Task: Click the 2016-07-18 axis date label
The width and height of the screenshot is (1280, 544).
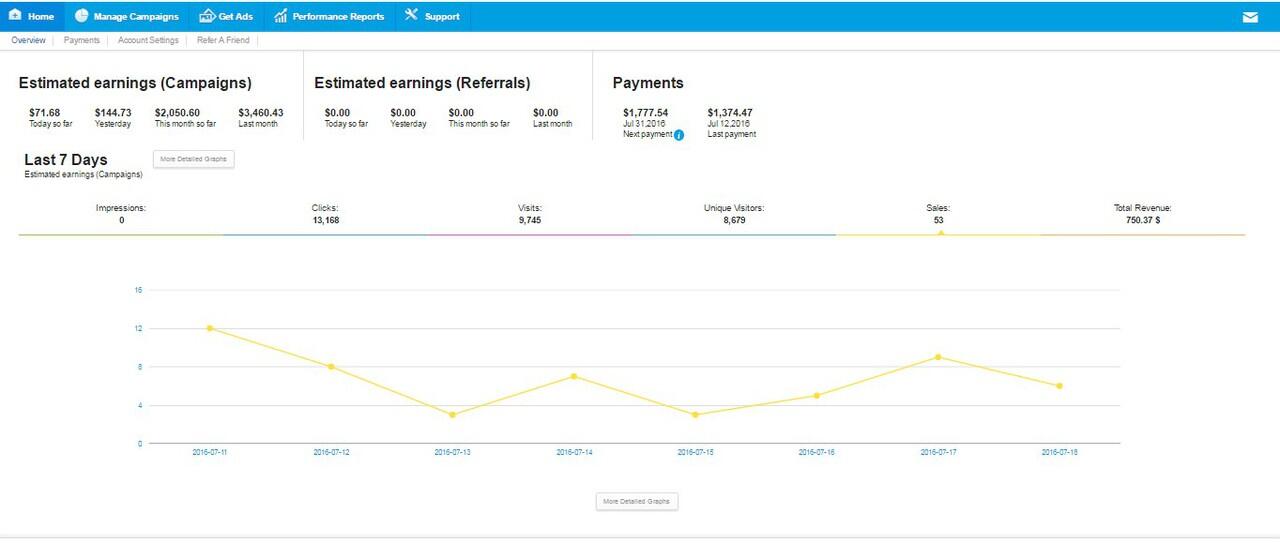Action: click(1060, 453)
